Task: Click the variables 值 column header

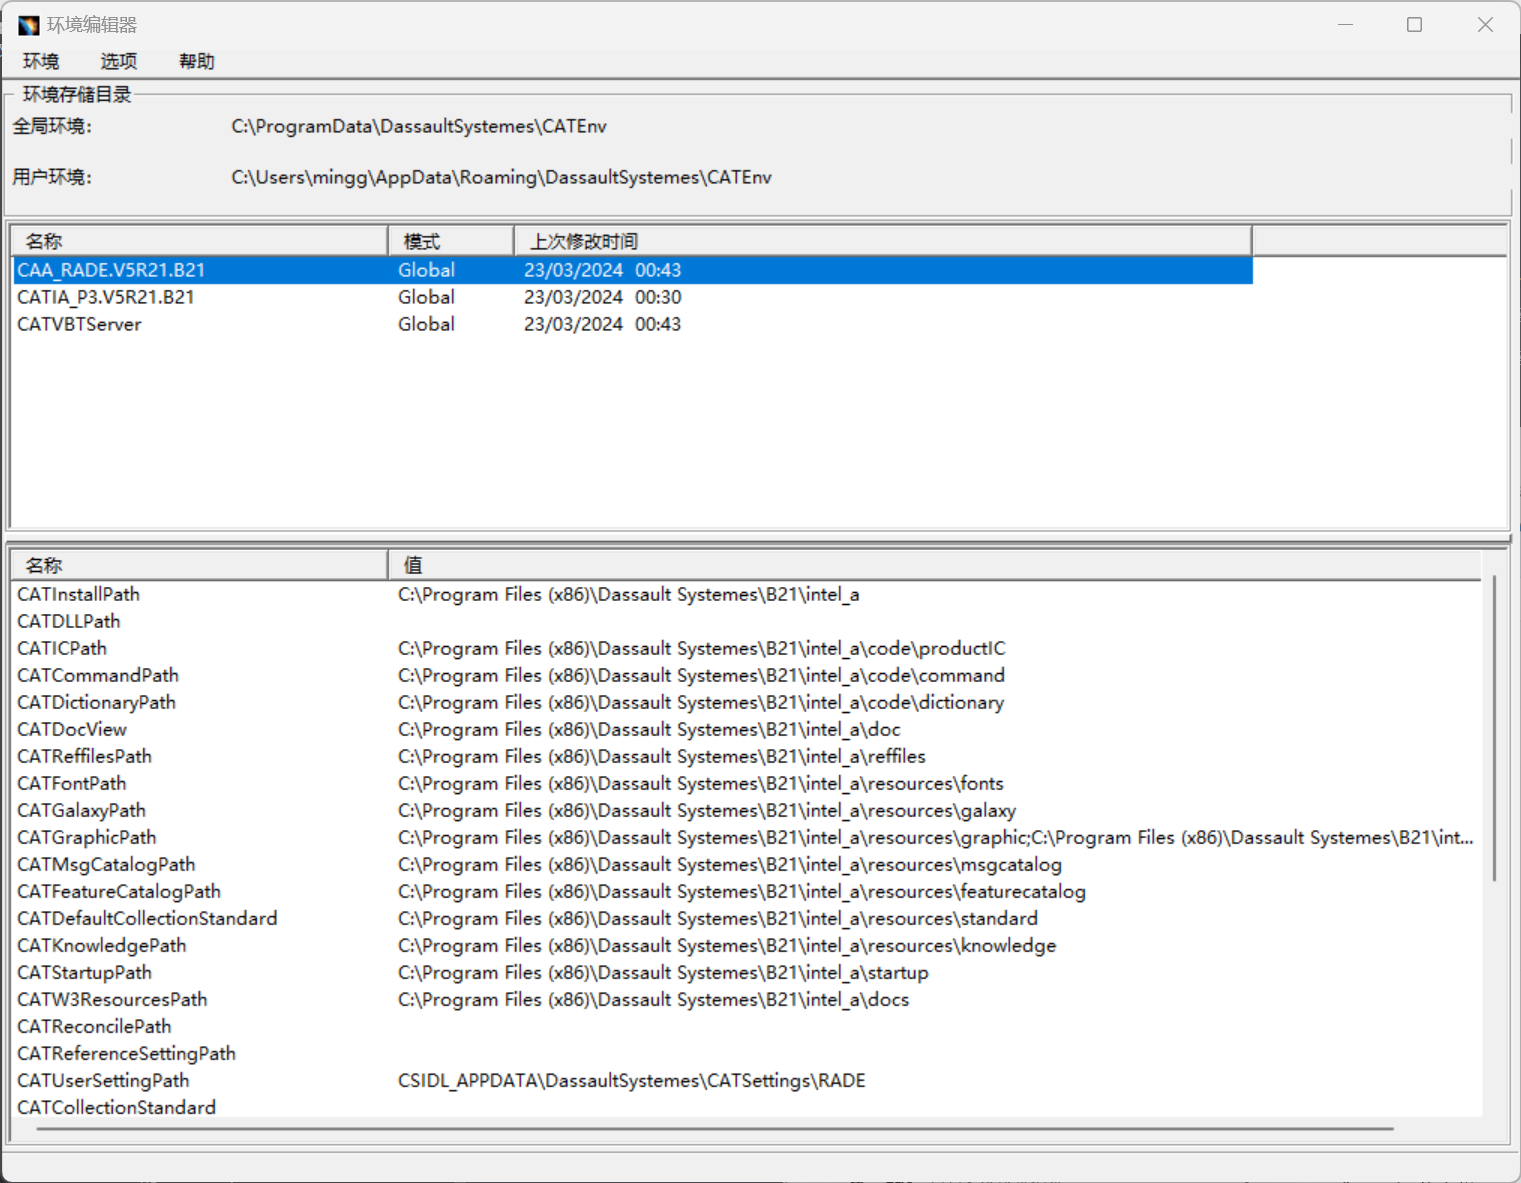Action: [935, 565]
